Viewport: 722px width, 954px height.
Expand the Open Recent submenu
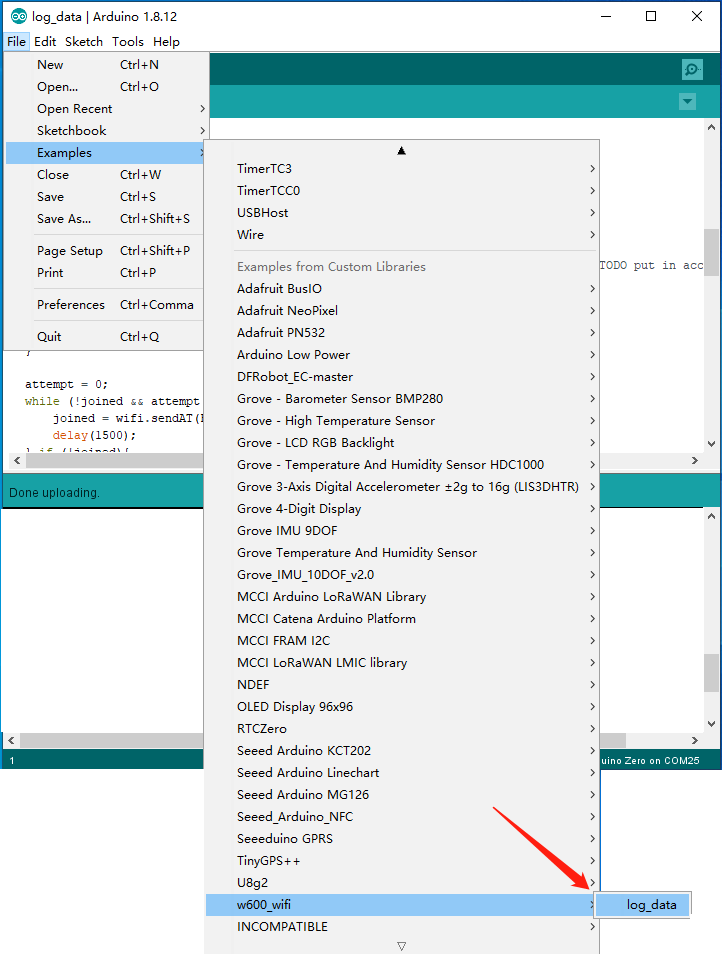[x=105, y=108]
